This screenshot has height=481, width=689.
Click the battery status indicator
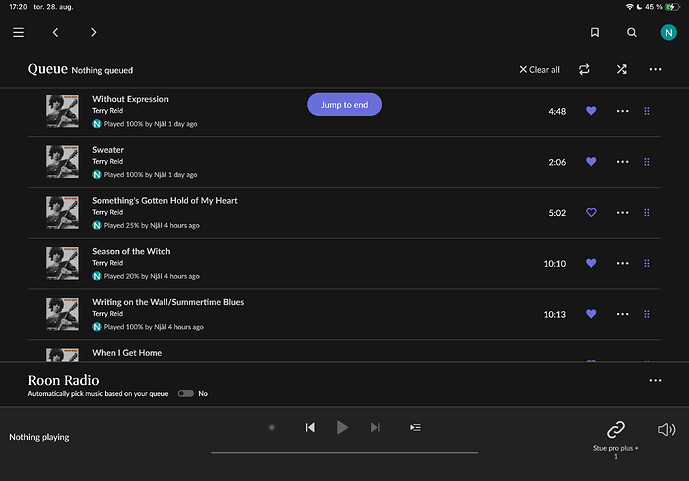[x=672, y=7]
